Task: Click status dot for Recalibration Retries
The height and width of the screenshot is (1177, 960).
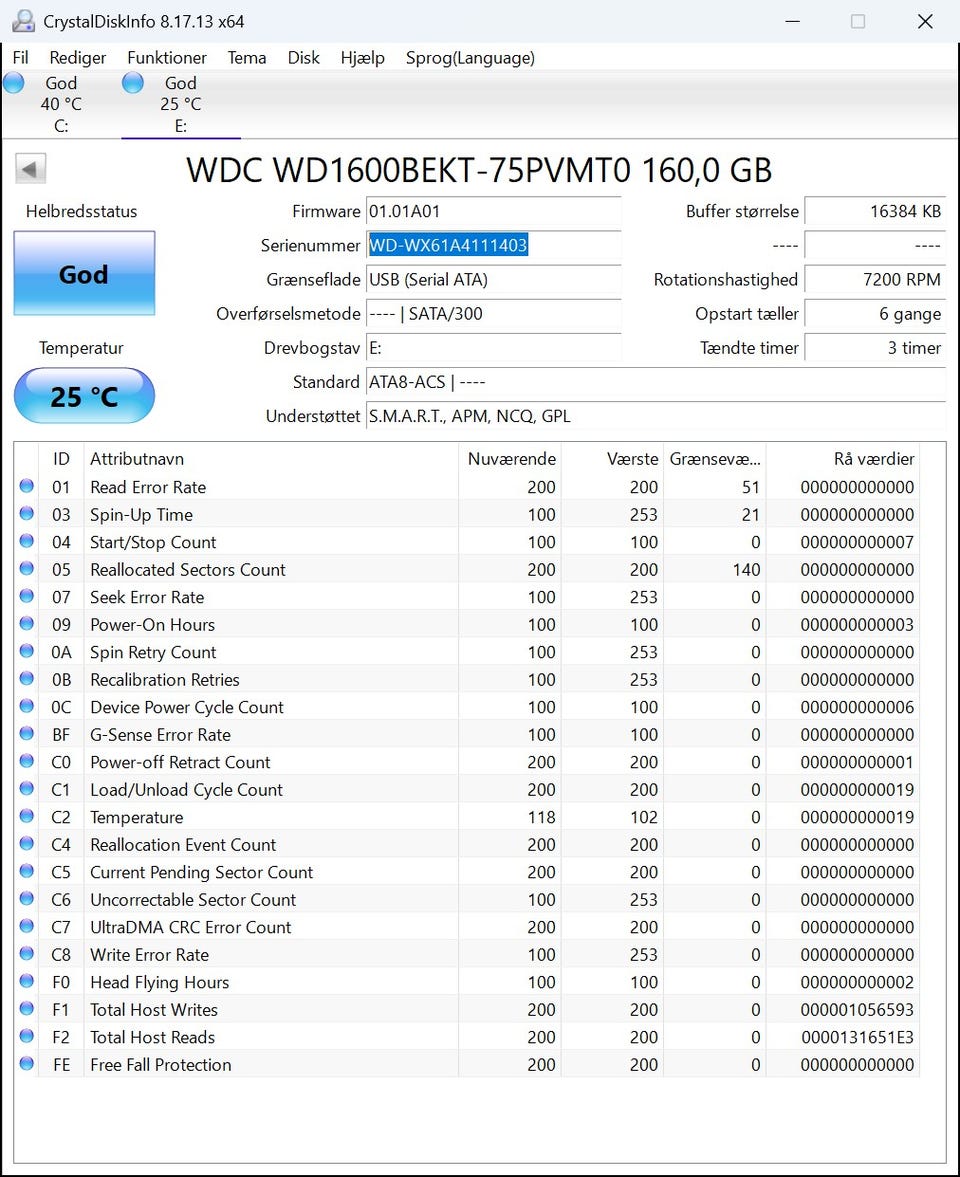Action: click(x=27, y=679)
